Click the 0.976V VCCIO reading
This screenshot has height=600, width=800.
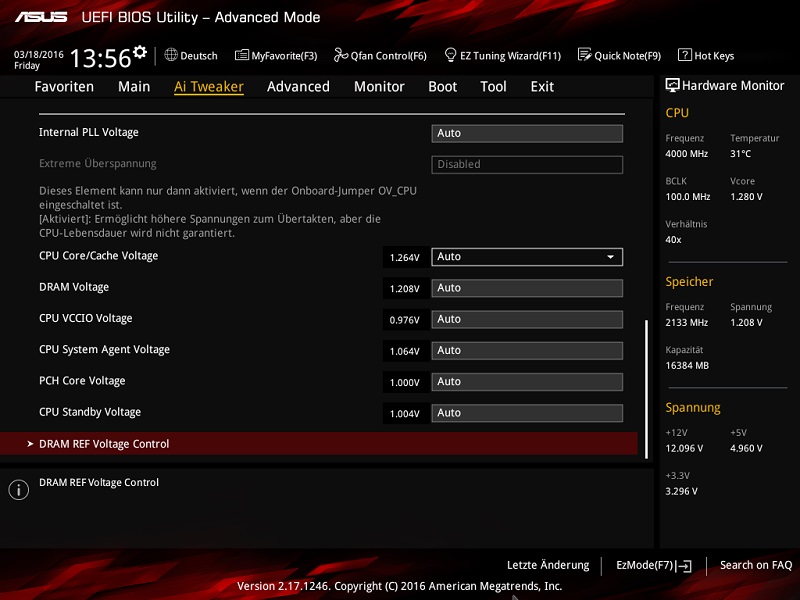tap(405, 320)
